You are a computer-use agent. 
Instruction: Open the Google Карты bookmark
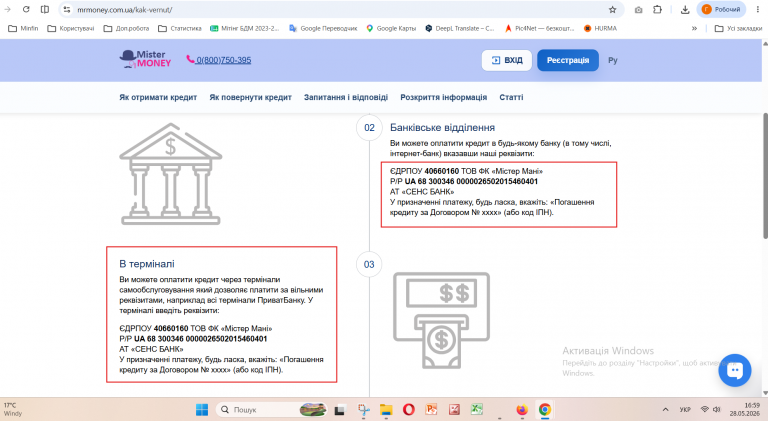[x=391, y=28]
